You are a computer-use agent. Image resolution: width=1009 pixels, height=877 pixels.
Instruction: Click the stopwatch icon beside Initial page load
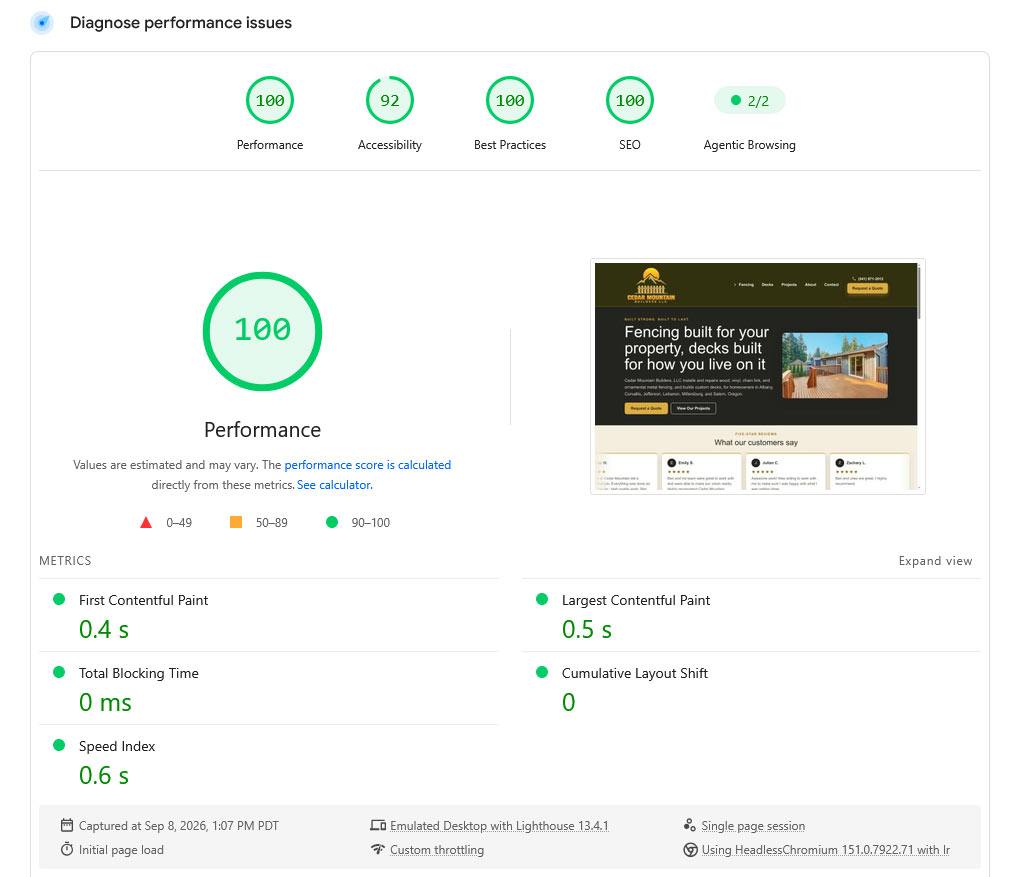(x=67, y=849)
